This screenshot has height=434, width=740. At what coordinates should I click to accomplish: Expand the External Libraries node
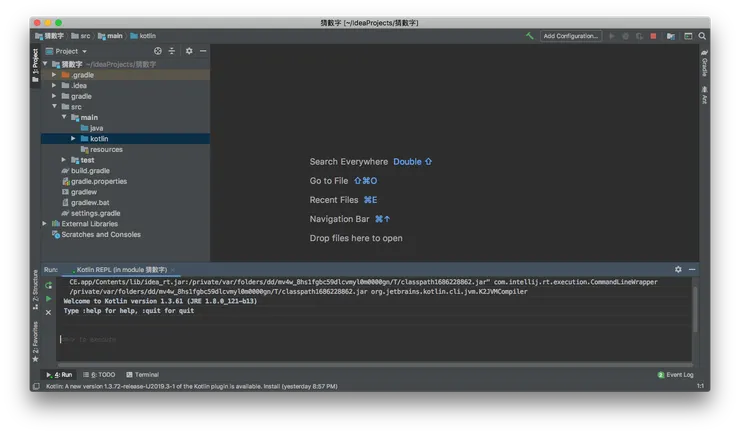click(x=46, y=223)
